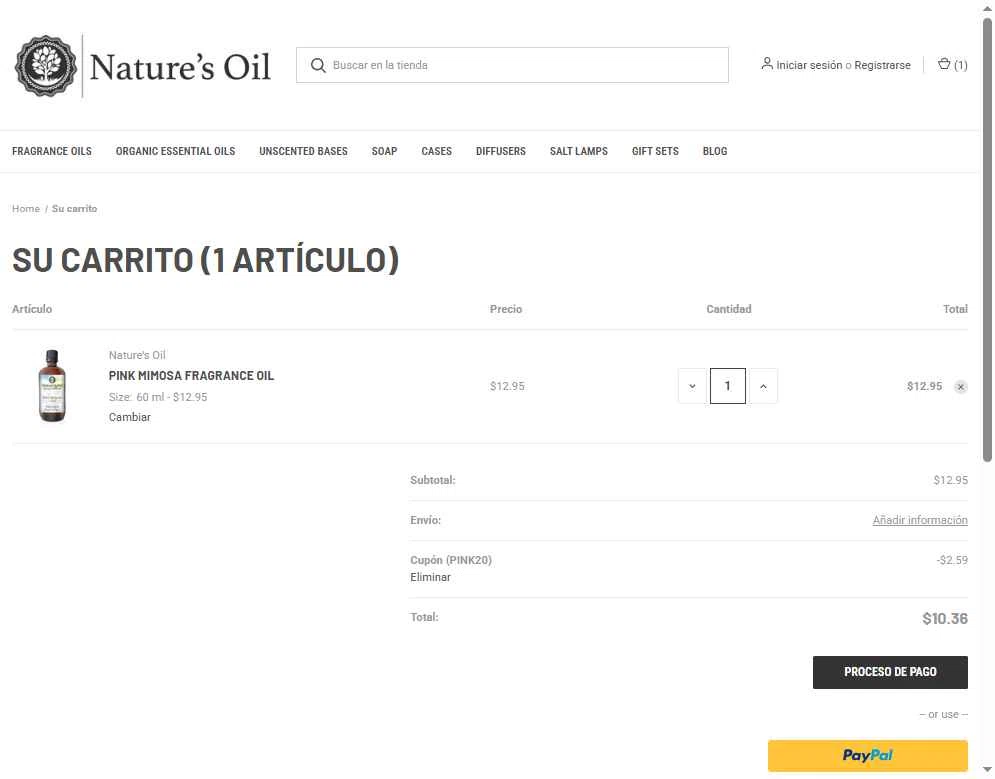995x779 pixels.
Task: Go to Home breadcrumb
Action: click(26, 209)
